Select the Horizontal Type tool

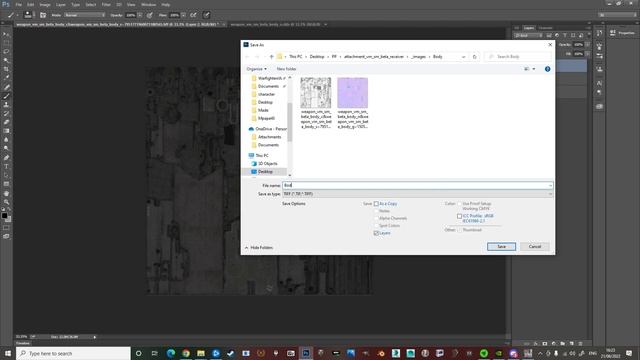click(6, 167)
